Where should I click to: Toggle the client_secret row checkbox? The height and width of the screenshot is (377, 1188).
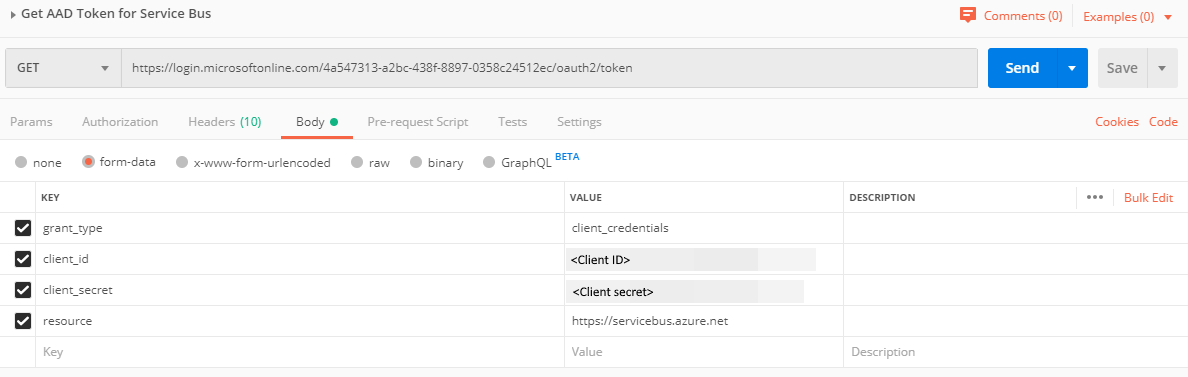click(x=23, y=290)
